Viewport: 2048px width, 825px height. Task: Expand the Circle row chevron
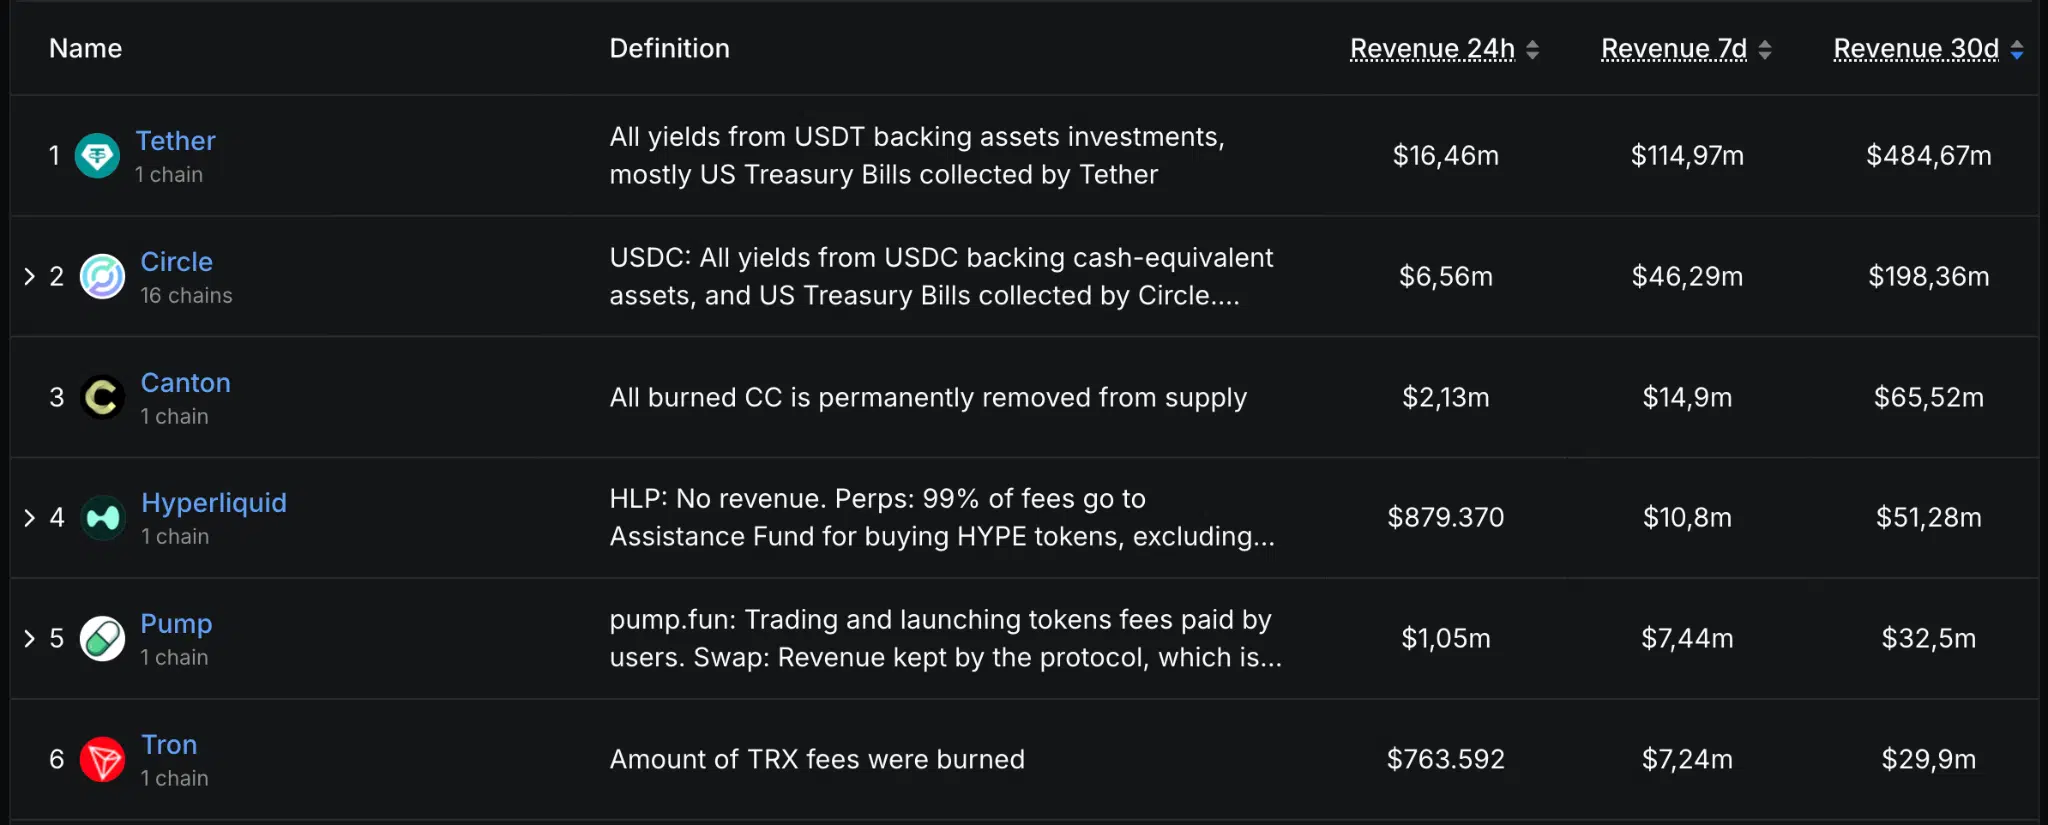29,276
